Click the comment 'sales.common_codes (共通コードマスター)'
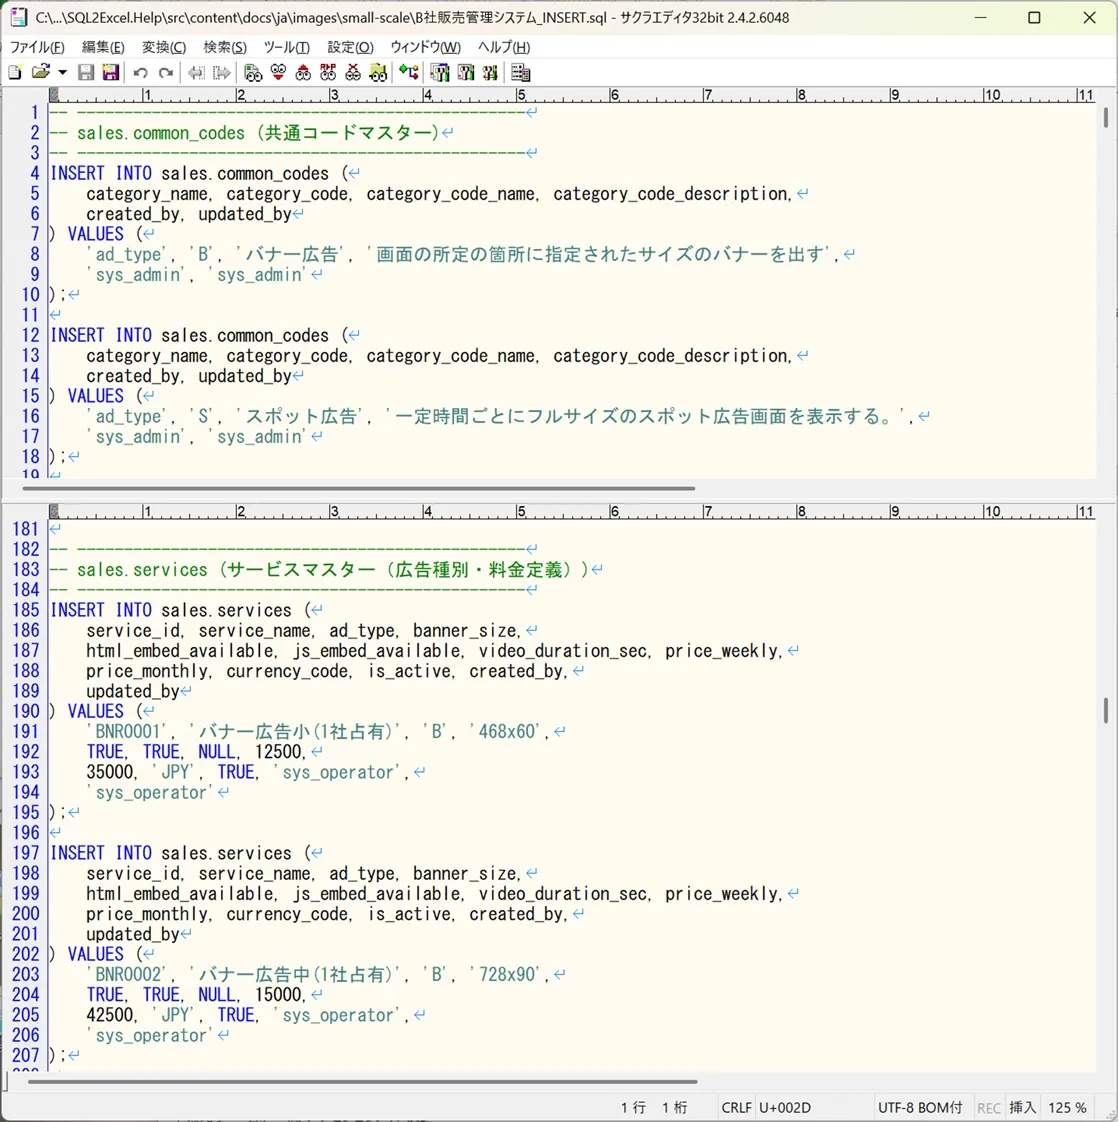Screen dimensions: 1118x1122 pos(258,133)
